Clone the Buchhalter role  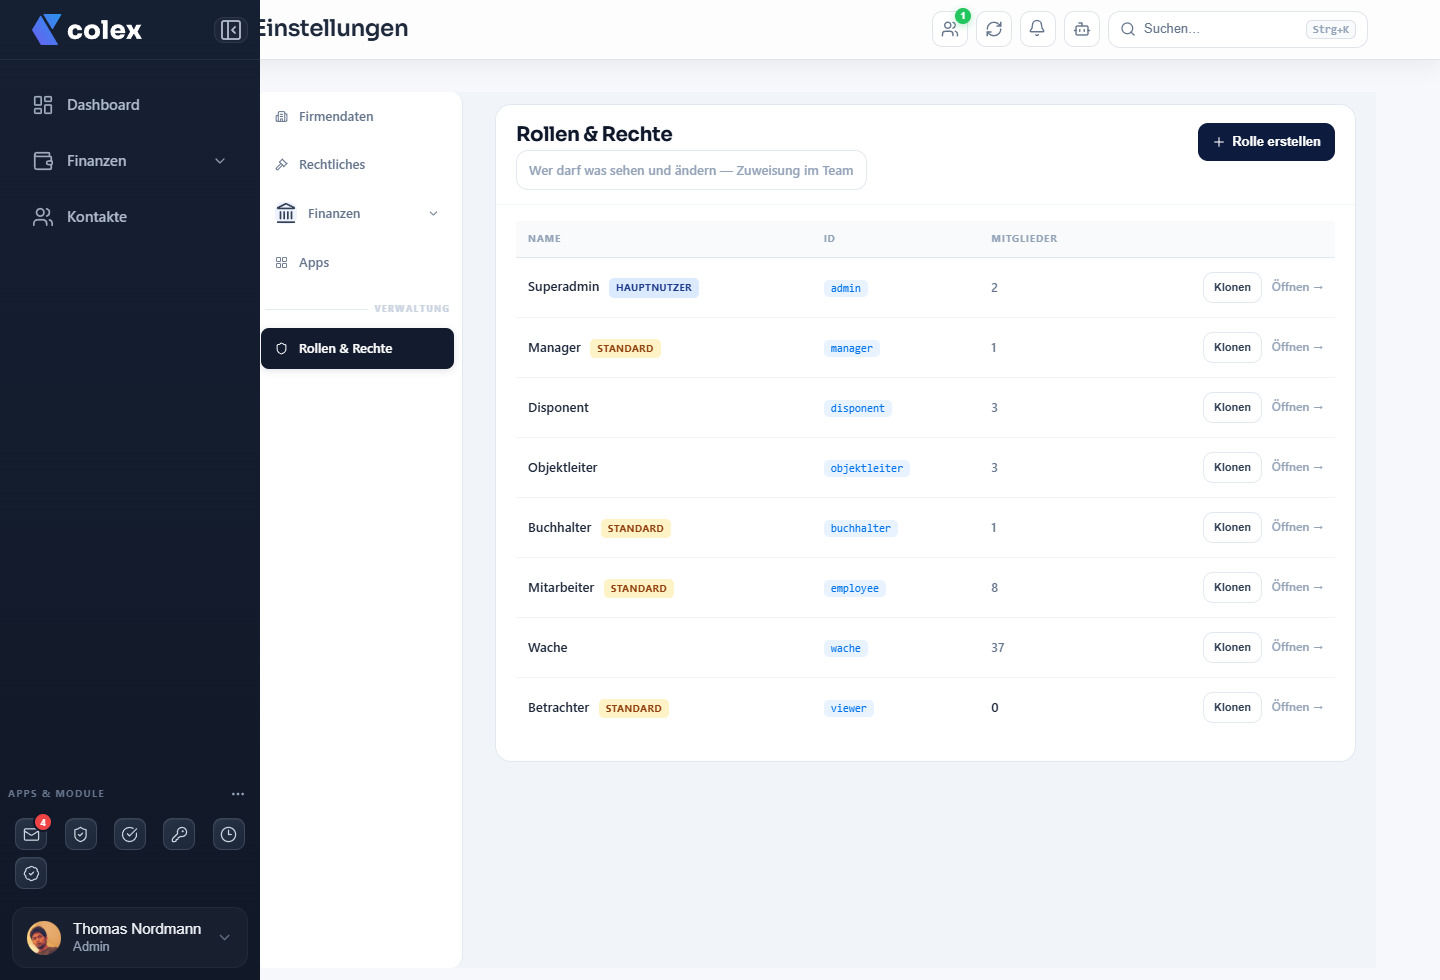[1232, 527]
